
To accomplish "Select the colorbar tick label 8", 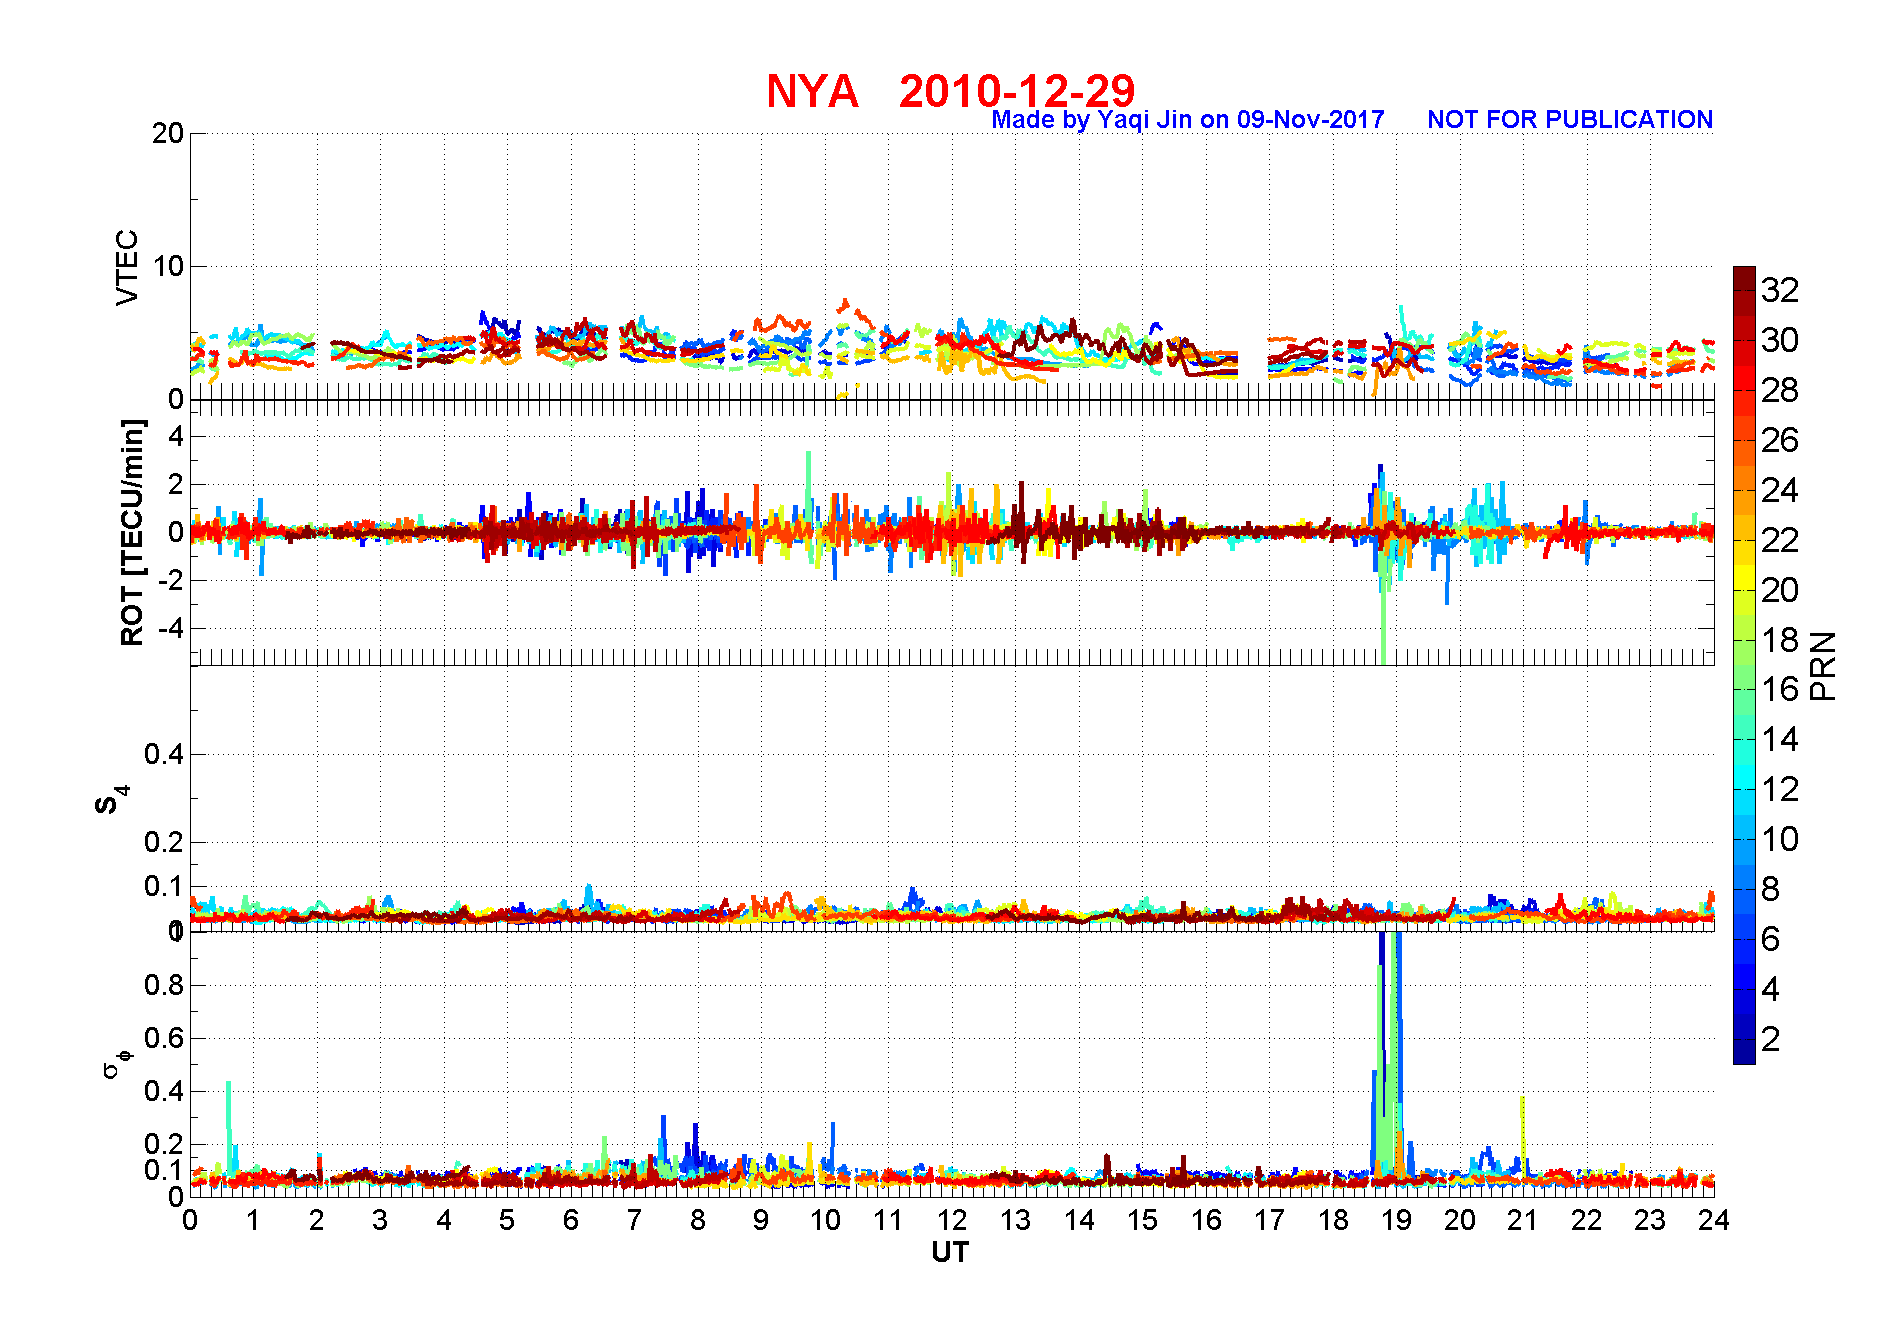I will [1771, 889].
